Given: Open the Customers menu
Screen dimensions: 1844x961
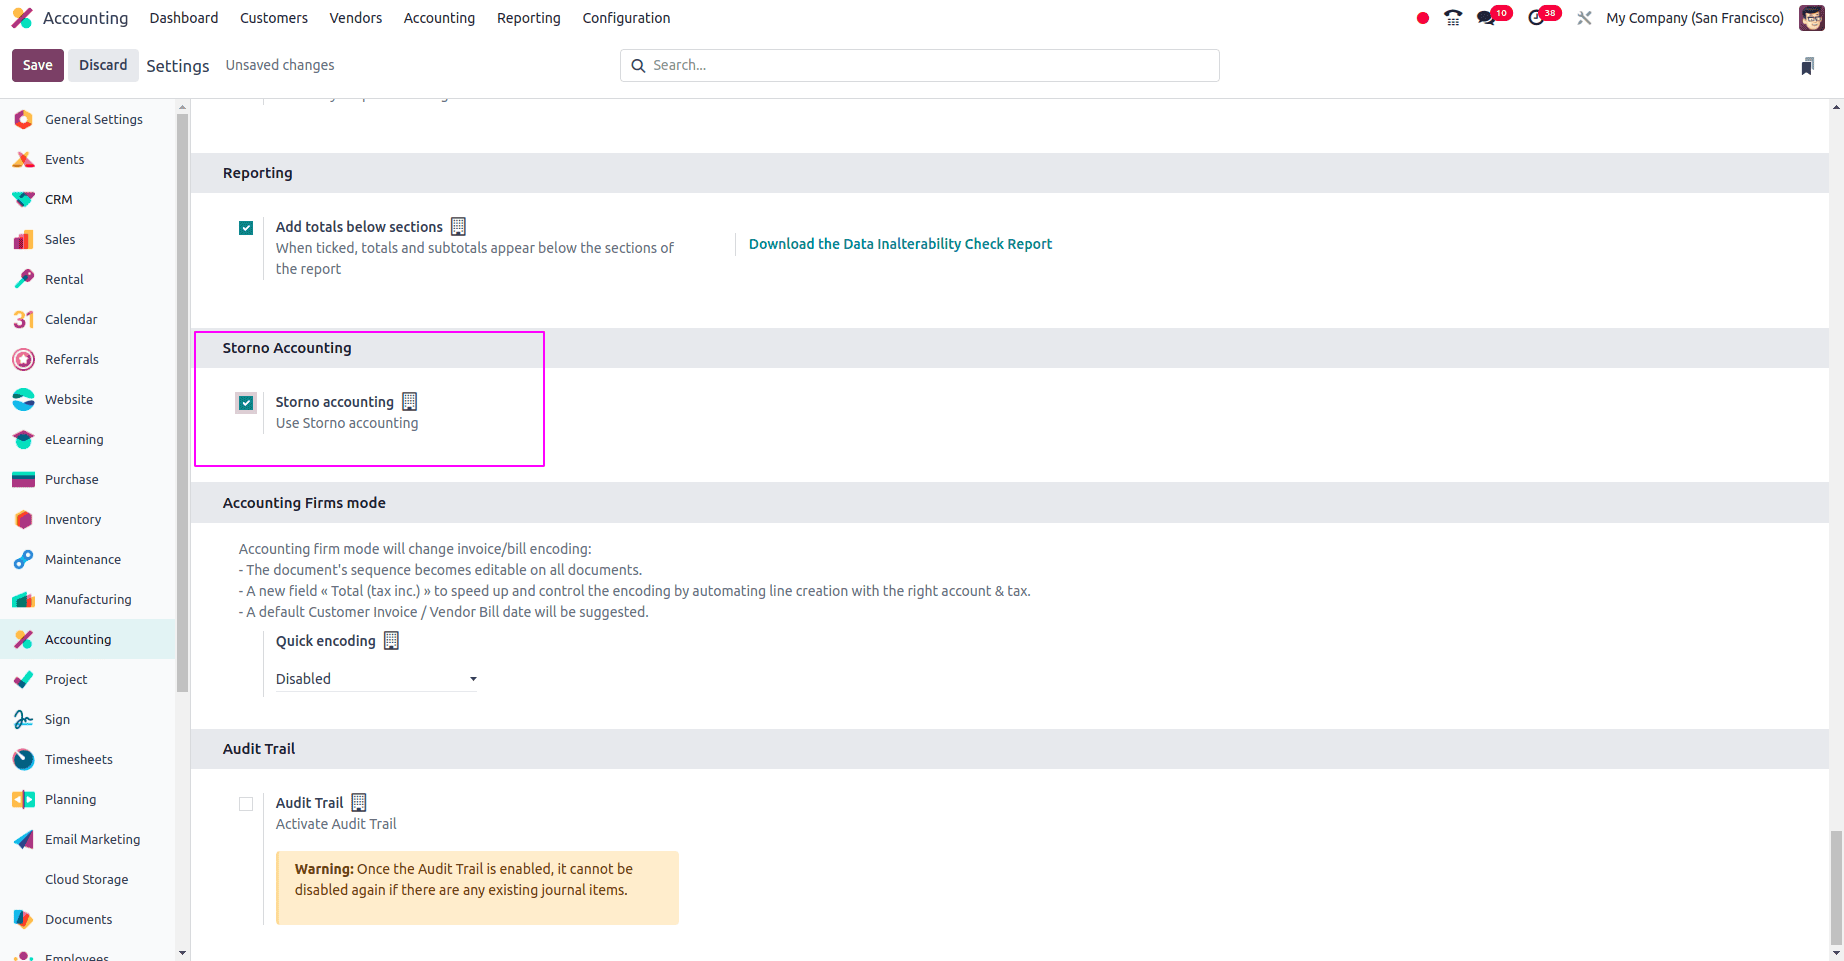Looking at the screenshot, I should click(274, 18).
